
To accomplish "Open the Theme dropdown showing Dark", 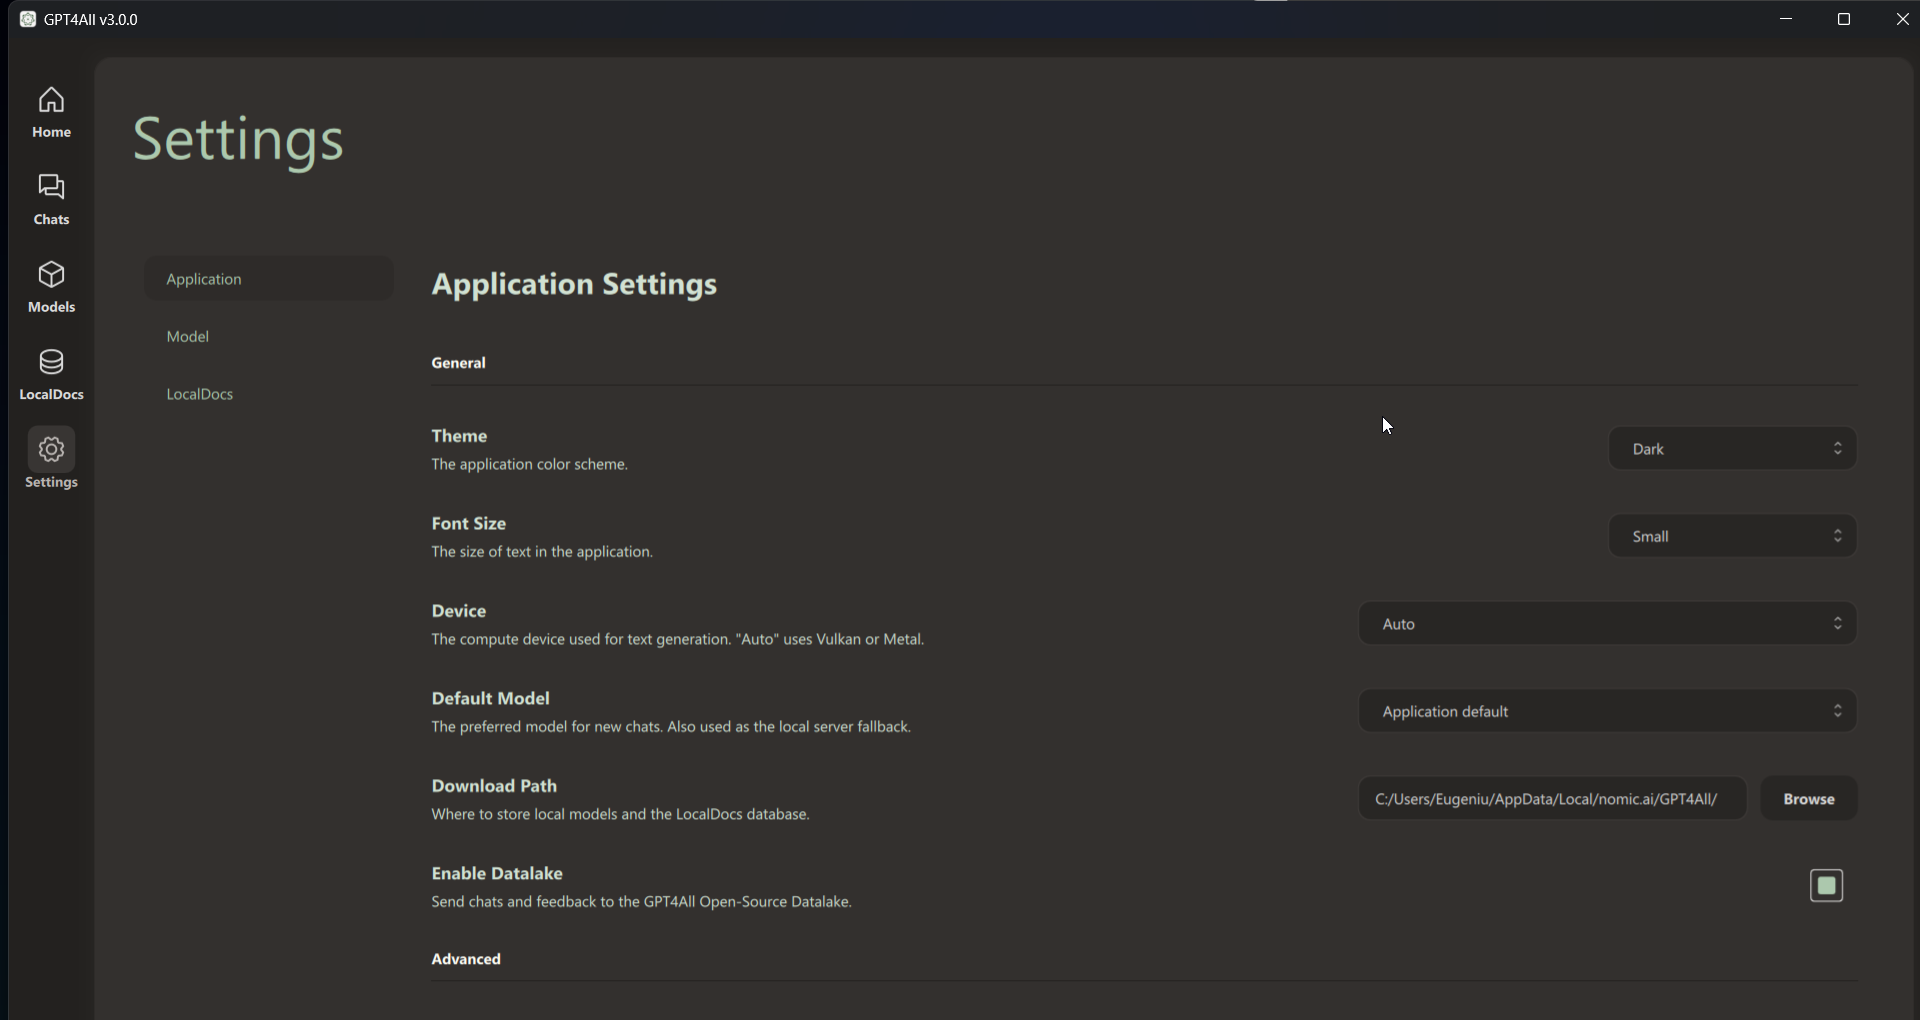I will 1732,449.
